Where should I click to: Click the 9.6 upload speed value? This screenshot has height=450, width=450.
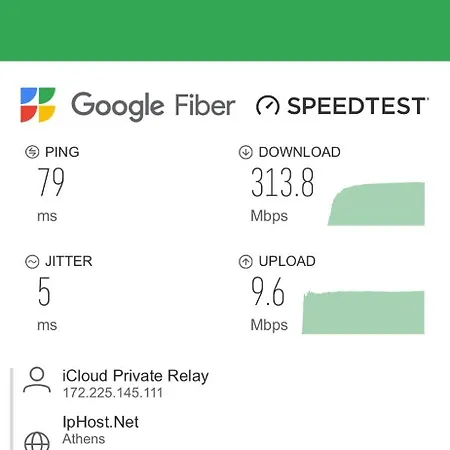click(268, 292)
